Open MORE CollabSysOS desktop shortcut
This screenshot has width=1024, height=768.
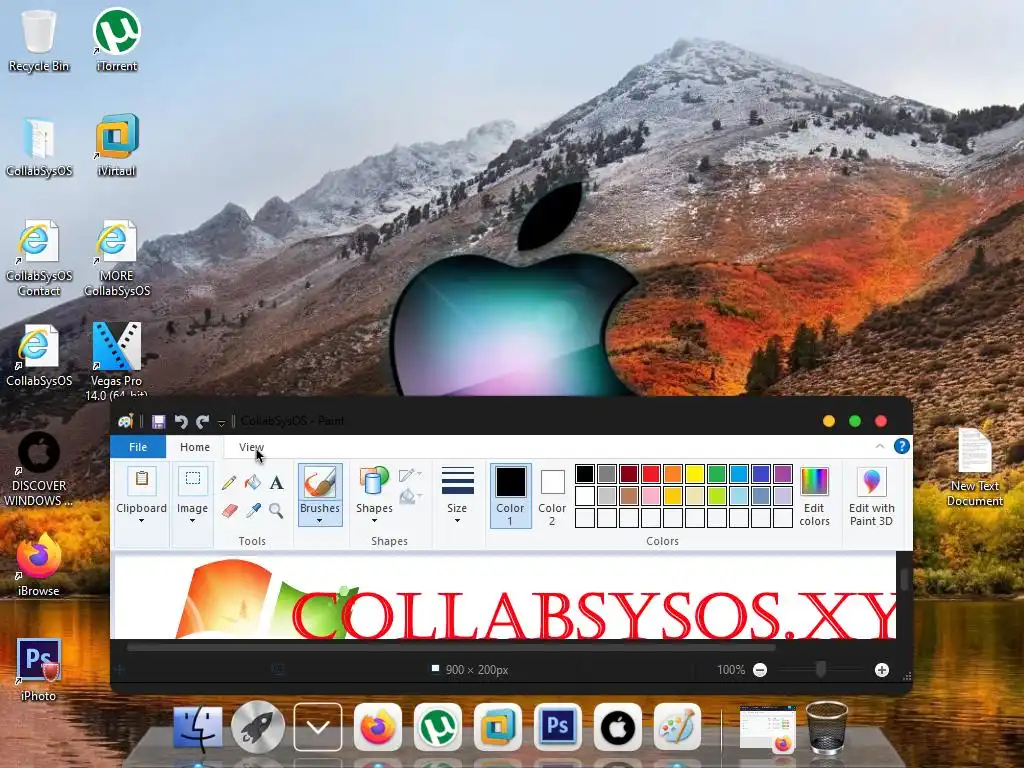coord(117,259)
